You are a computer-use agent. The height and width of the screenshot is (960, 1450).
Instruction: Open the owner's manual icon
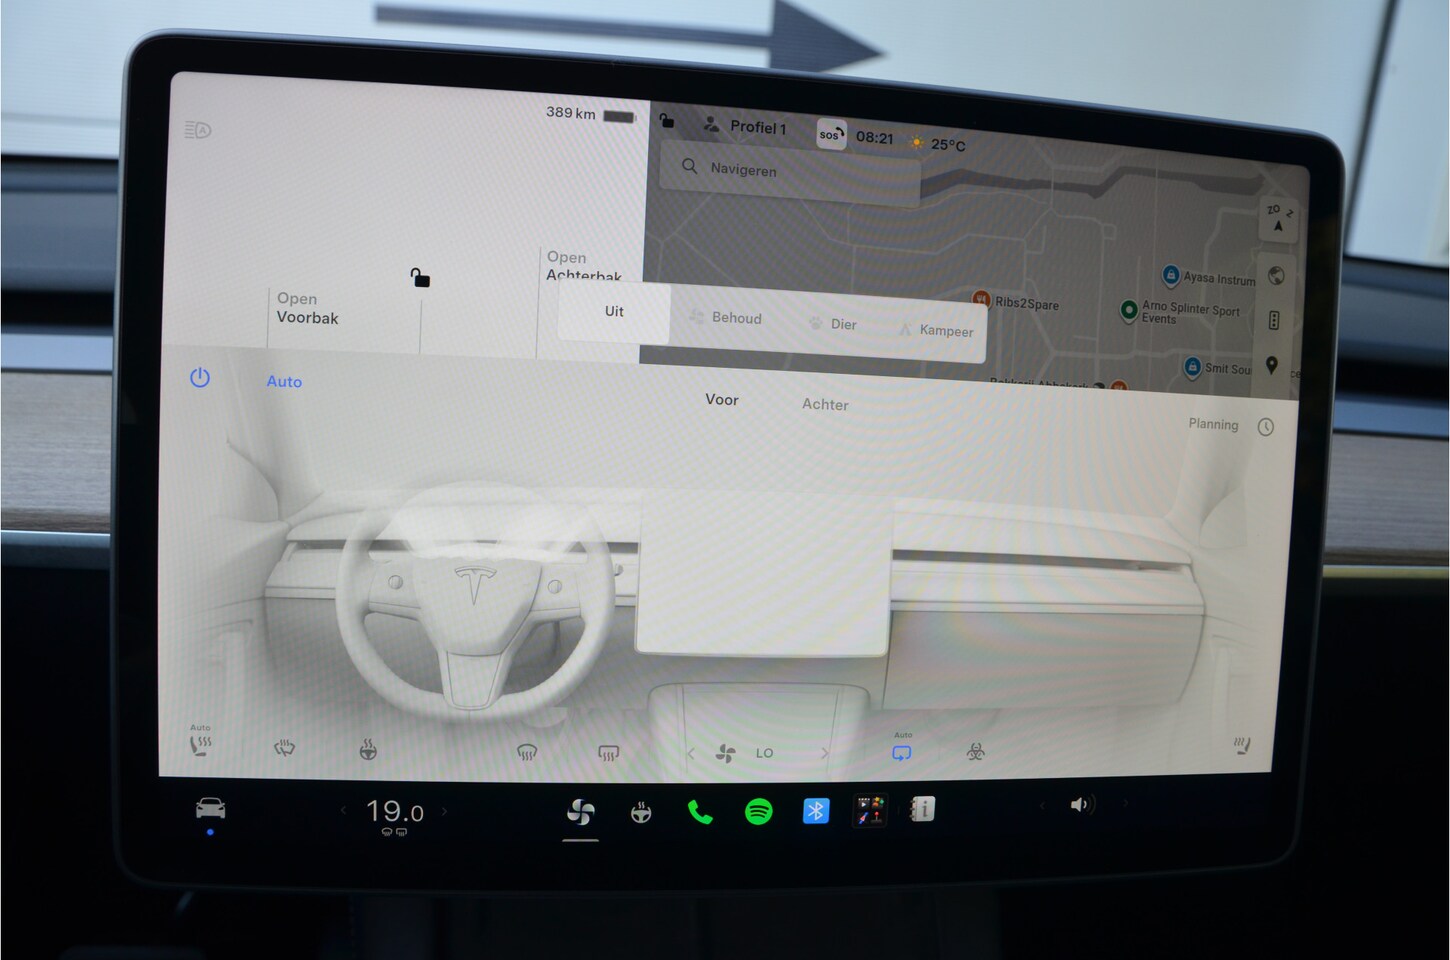922,808
